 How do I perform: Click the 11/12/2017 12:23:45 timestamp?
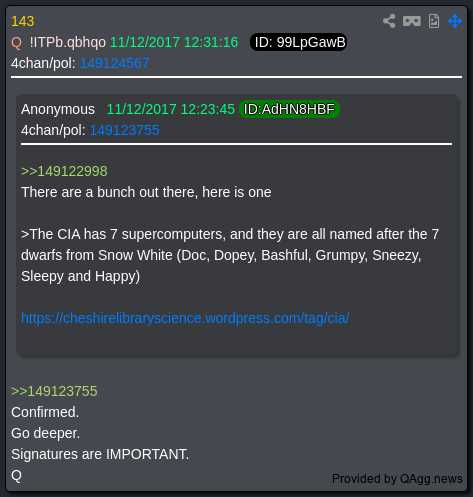pyautogui.click(x=171, y=109)
